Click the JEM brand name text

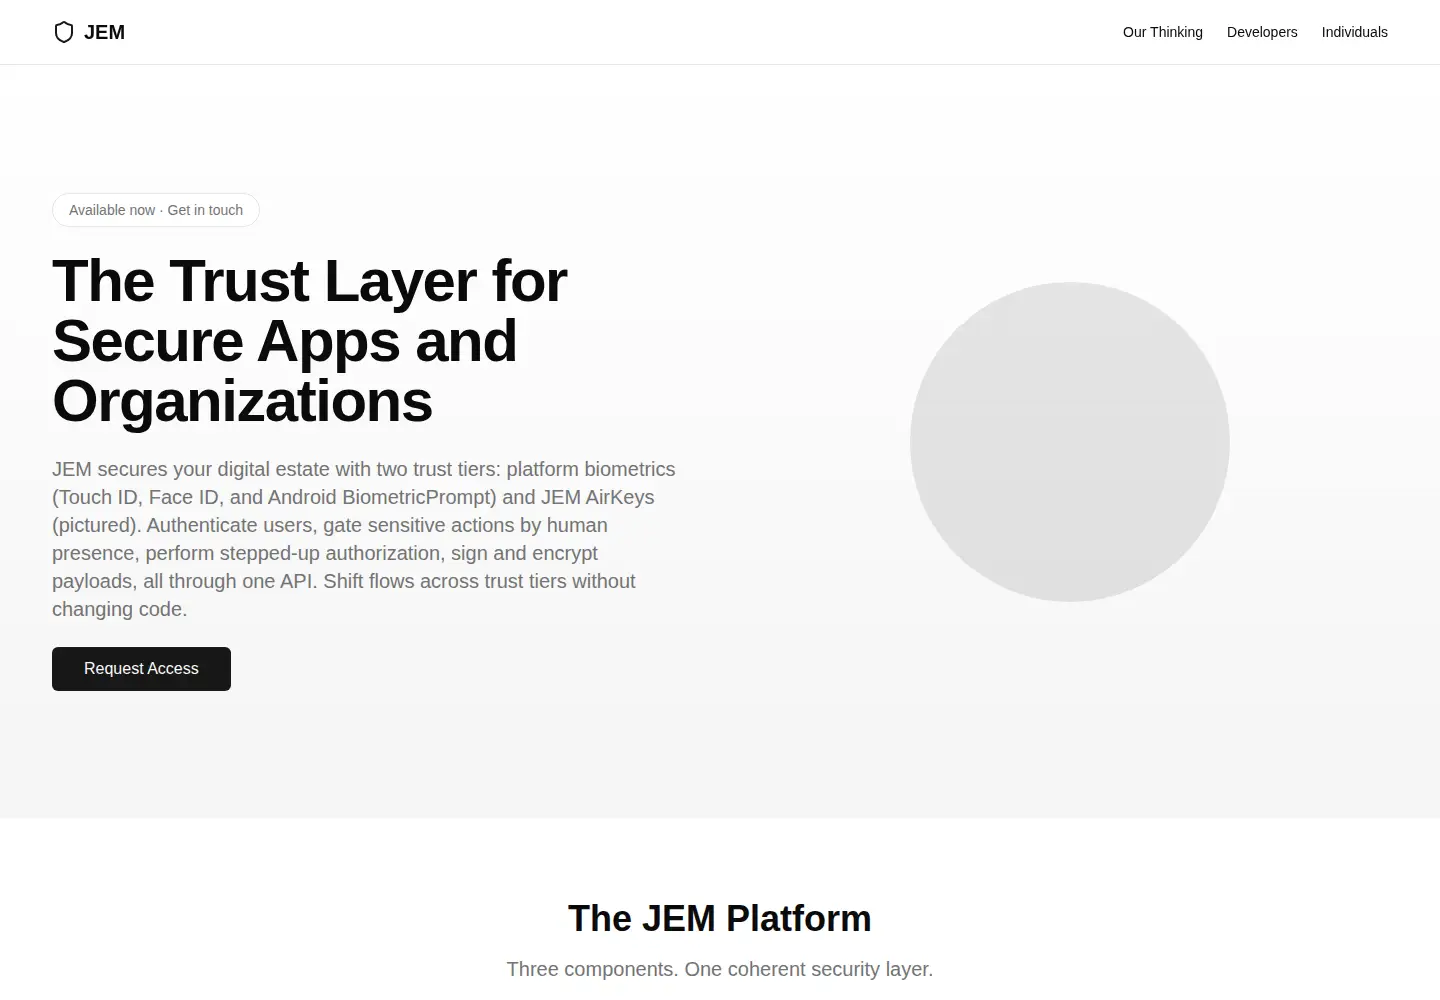104,32
